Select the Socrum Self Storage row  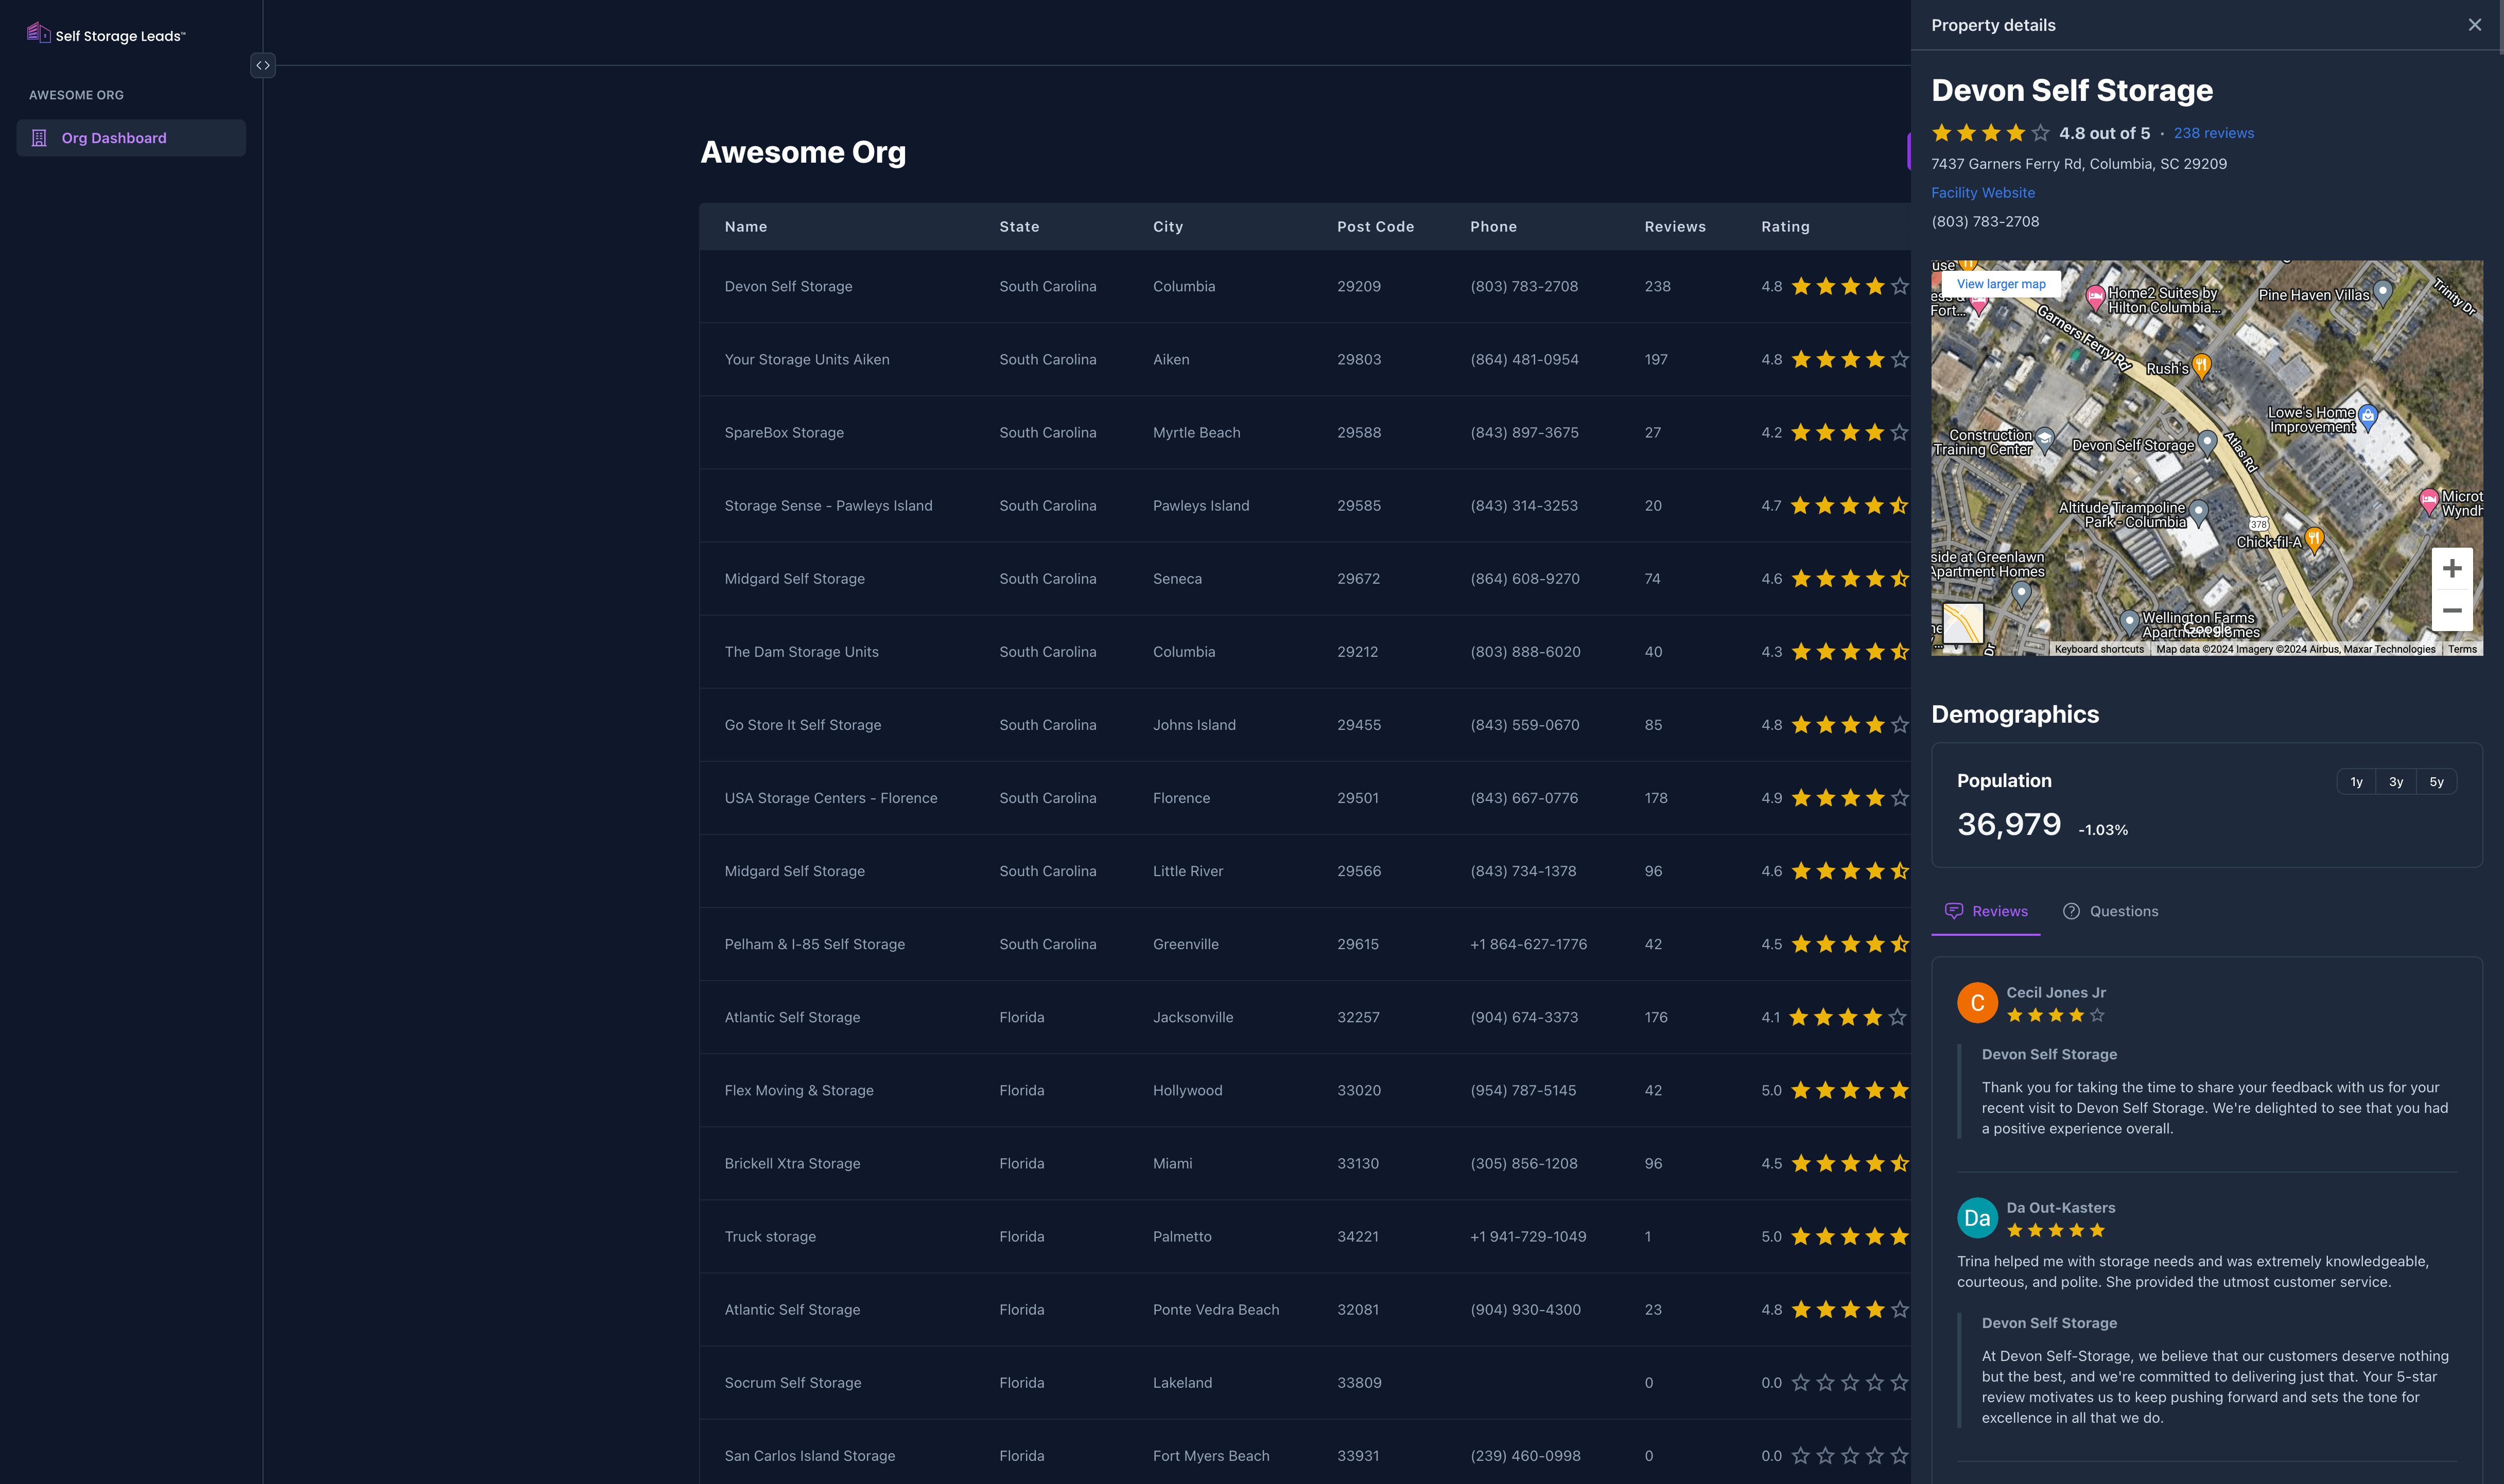1305,1382
